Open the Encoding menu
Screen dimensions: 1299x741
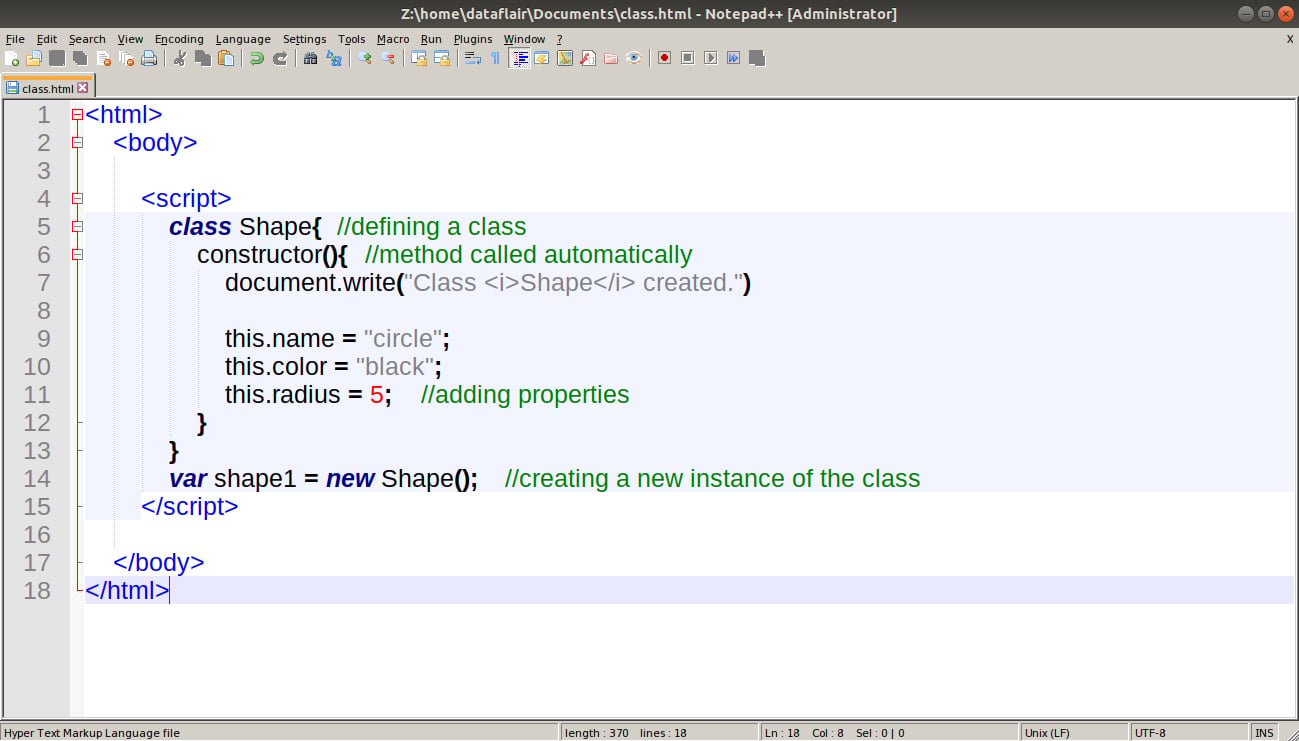[x=179, y=39]
